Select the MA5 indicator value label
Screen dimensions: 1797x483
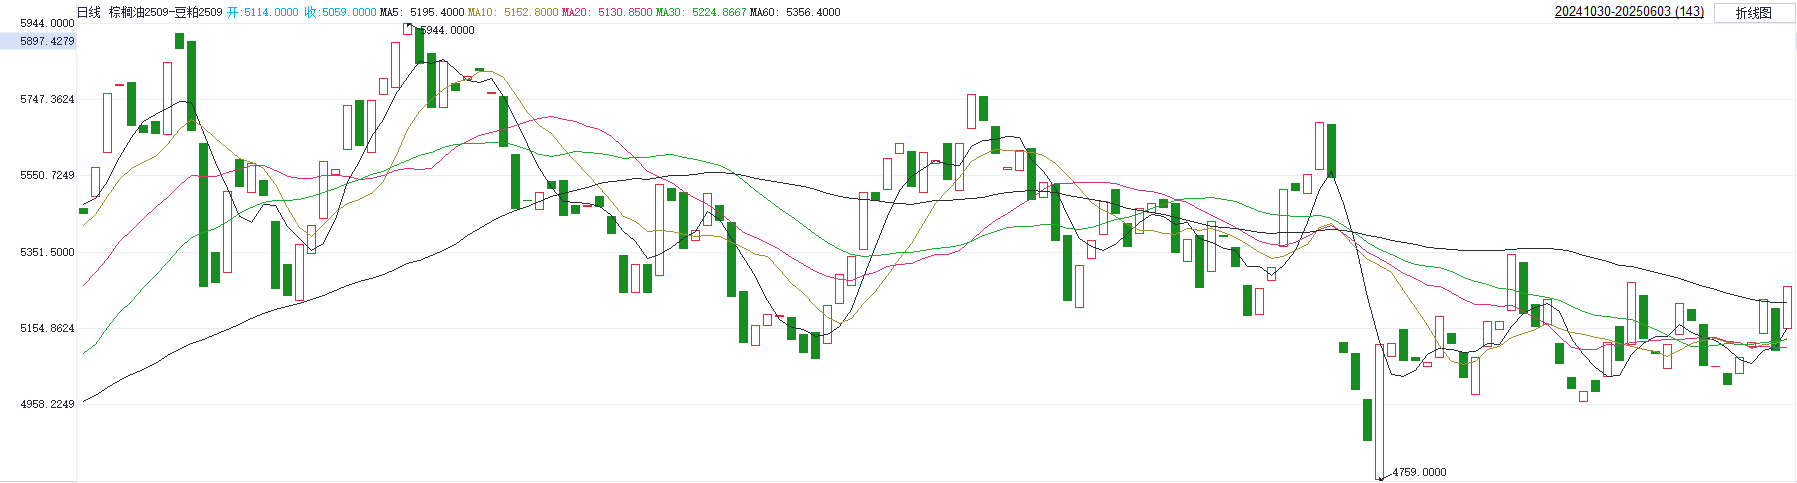pyautogui.click(x=422, y=12)
